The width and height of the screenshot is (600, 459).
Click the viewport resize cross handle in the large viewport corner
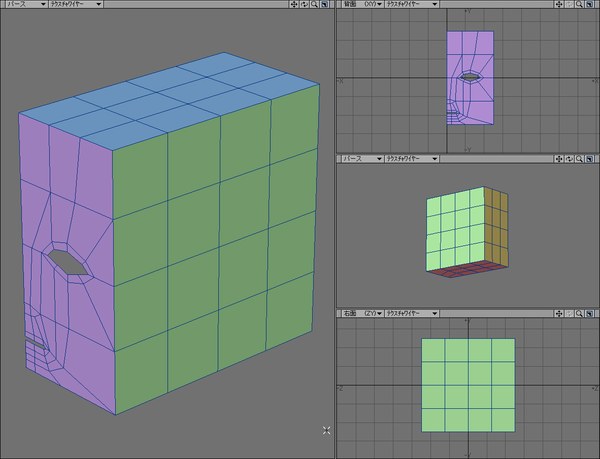point(326,430)
